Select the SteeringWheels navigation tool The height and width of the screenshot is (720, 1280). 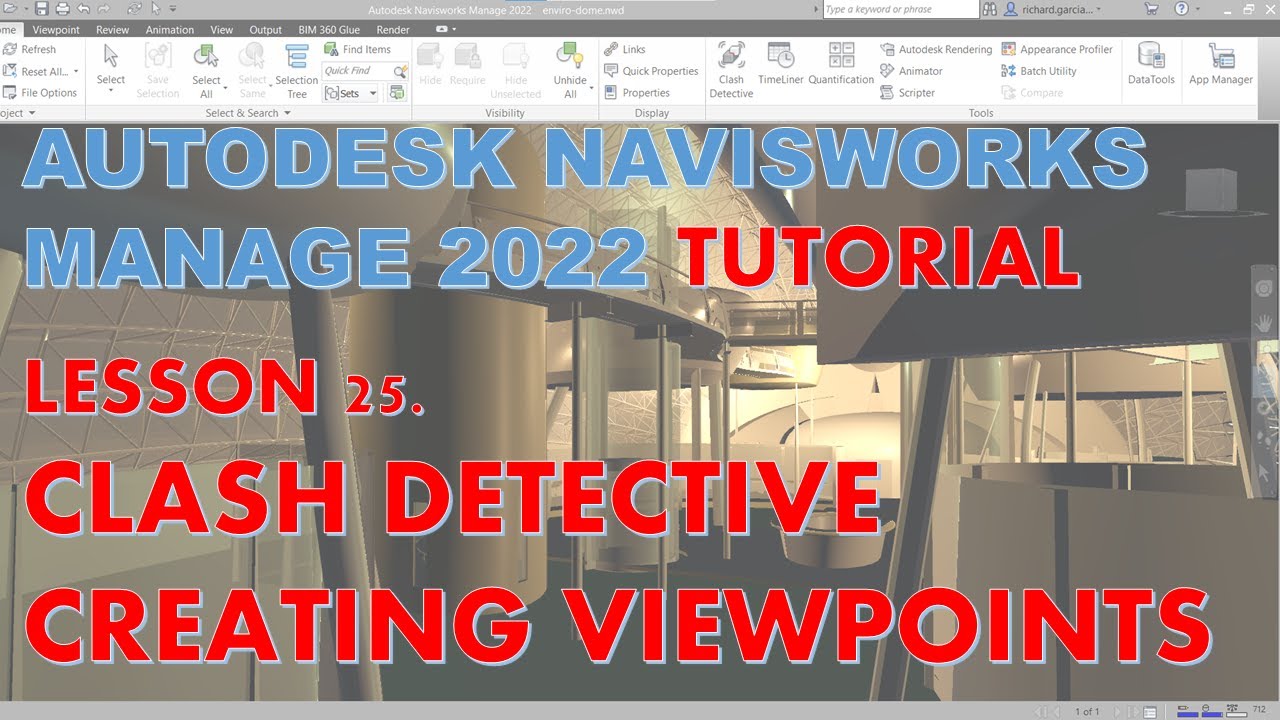pyautogui.click(x=1266, y=290)
